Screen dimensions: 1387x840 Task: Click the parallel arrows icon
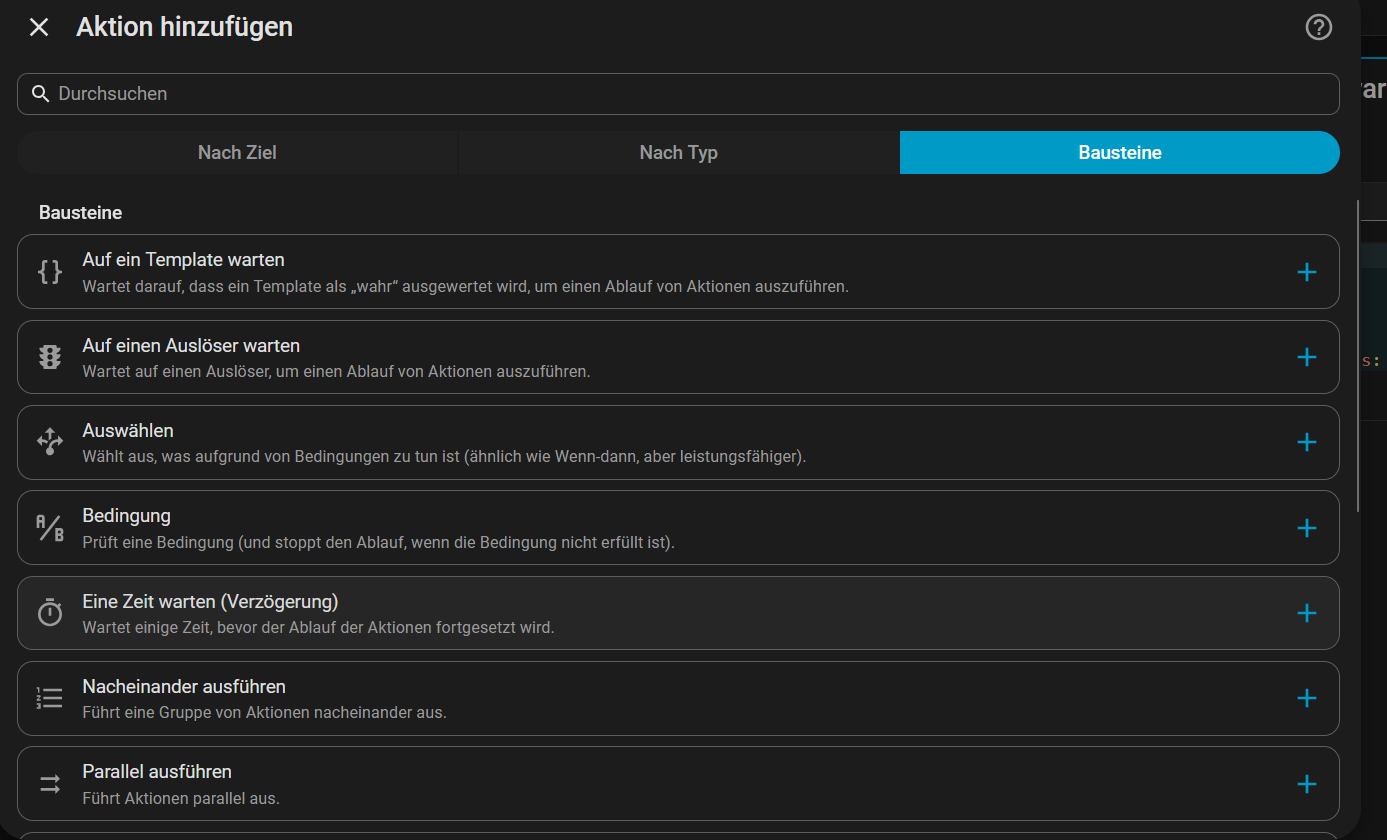[50, 783]
